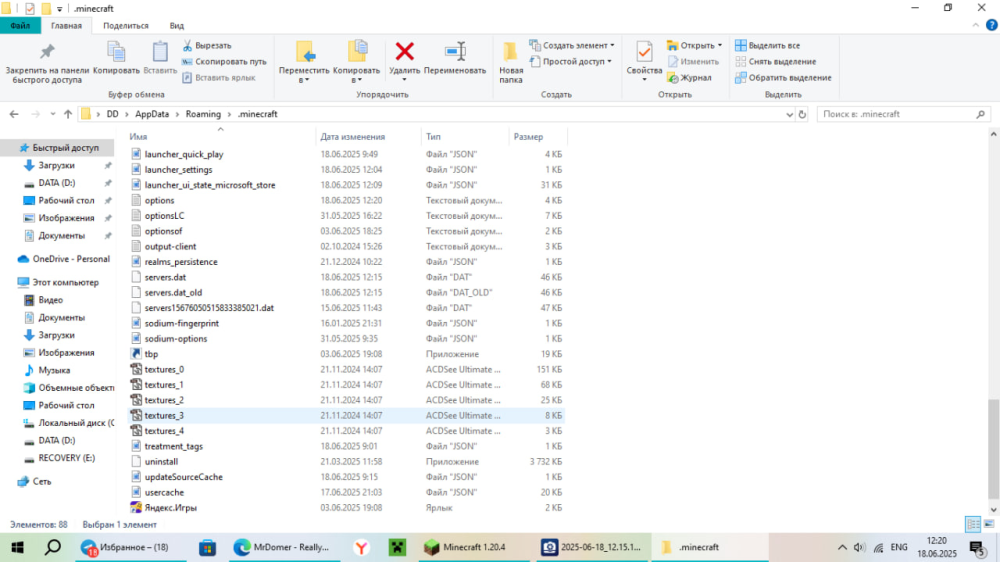
Task: Switch to View (Вид) ribbon tab
Action: click(177, 26)
